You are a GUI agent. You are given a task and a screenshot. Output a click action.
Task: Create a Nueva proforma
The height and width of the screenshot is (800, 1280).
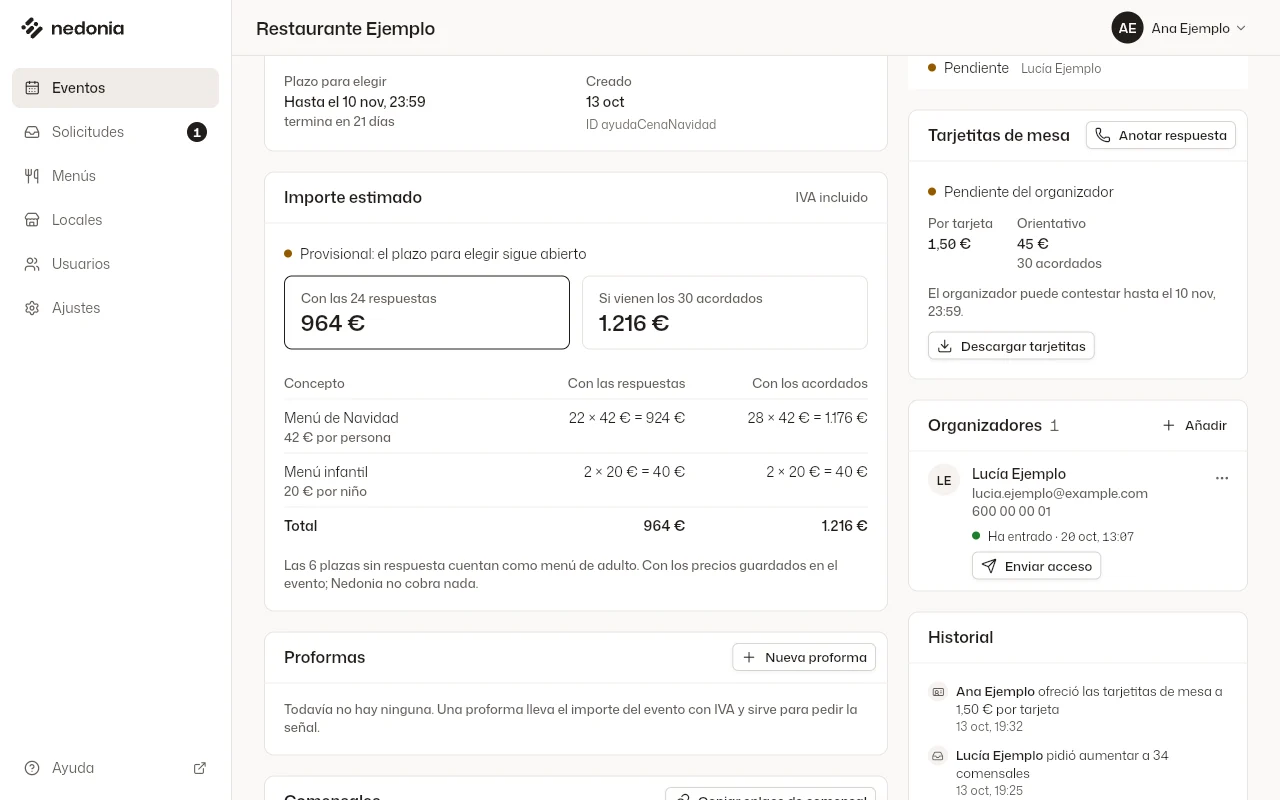(804, 657)
